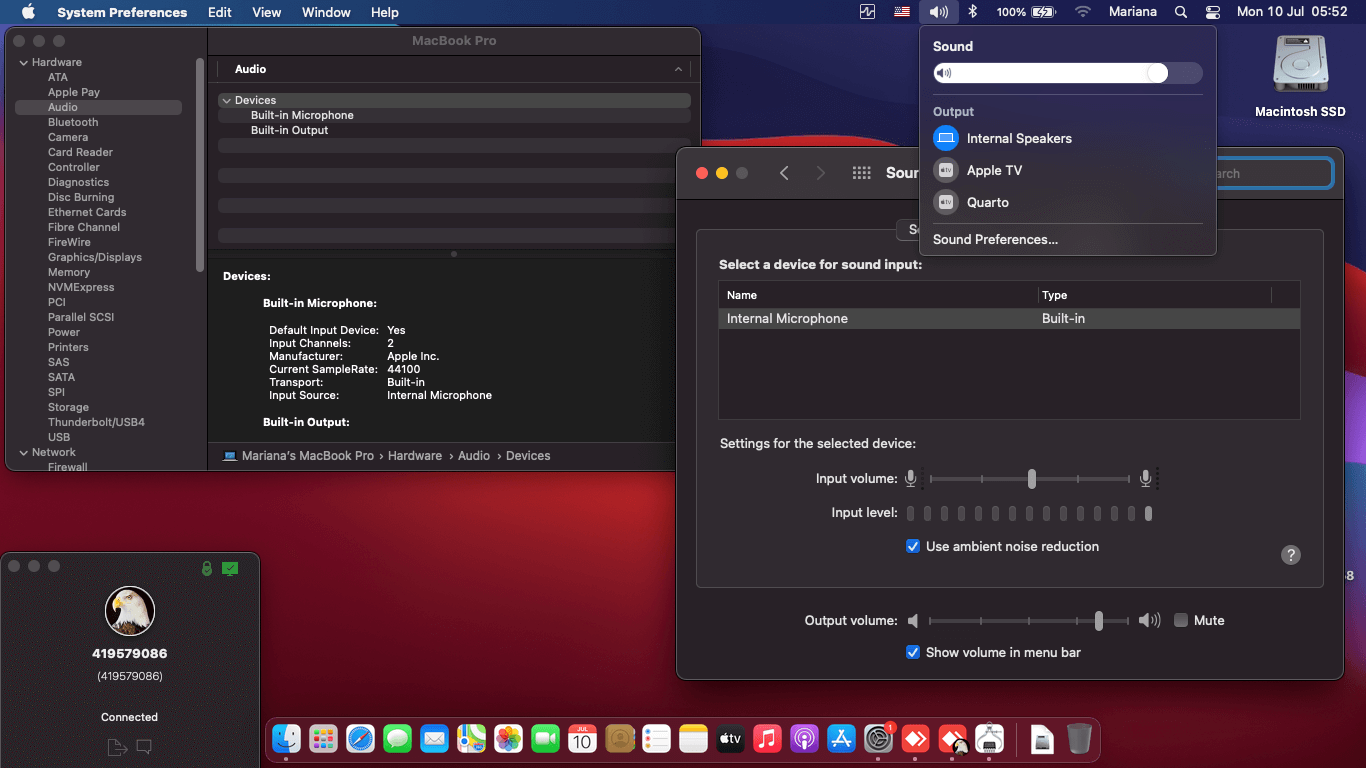Open Photos from the Dock
The height and width of the screenshot is (768, 1366).
point(508,739)
